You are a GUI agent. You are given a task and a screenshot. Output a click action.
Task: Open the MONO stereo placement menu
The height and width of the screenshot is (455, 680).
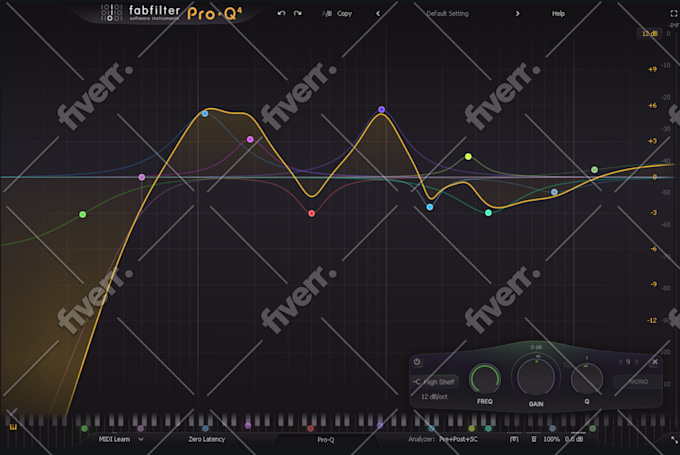[638, 382]
